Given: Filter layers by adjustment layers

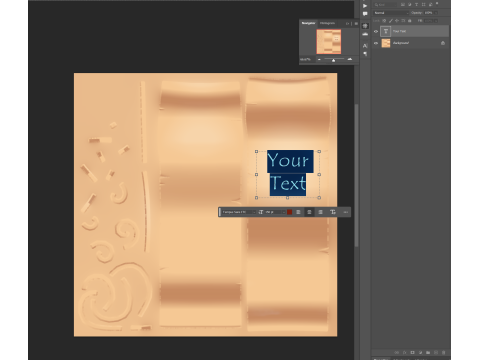Looking at the screenshot, I should [410, 4].
